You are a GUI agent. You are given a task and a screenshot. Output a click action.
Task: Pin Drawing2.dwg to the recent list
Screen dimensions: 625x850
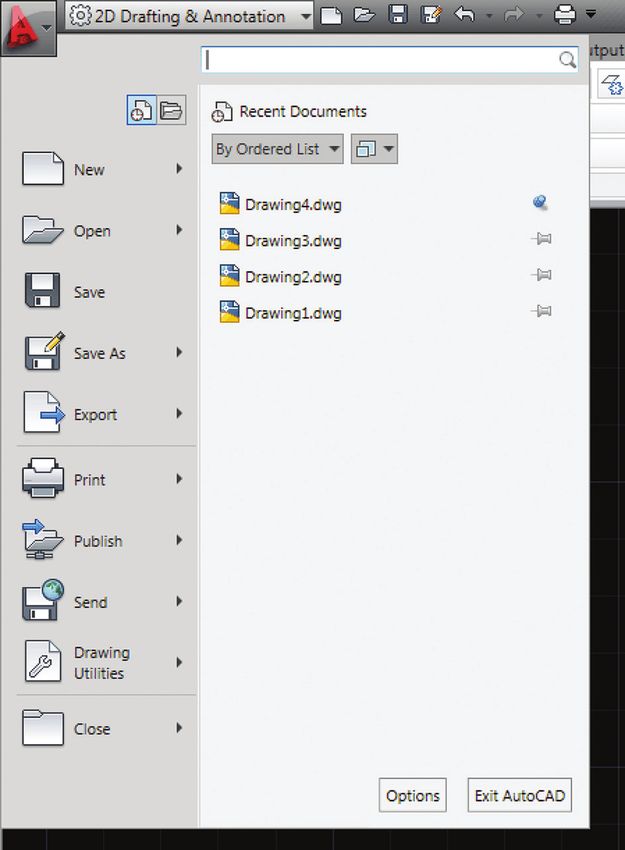coord(541,275)
